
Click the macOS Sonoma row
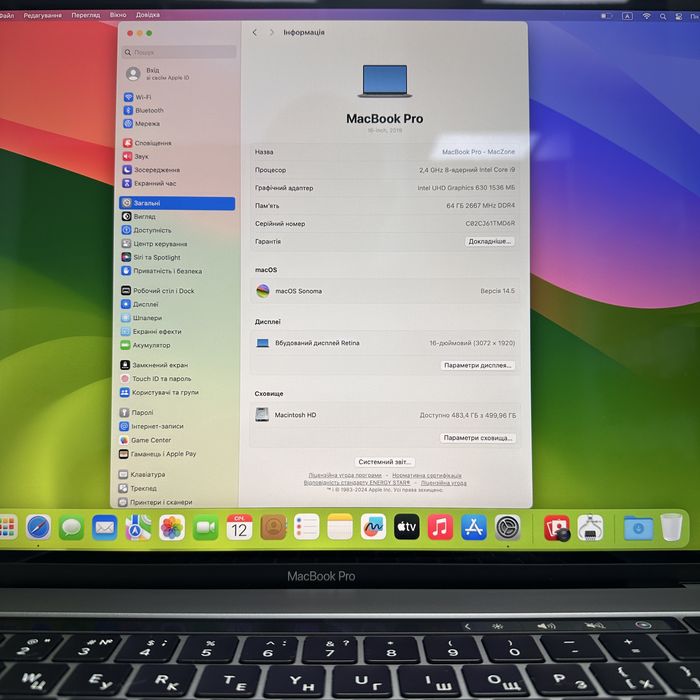[385, 291]
